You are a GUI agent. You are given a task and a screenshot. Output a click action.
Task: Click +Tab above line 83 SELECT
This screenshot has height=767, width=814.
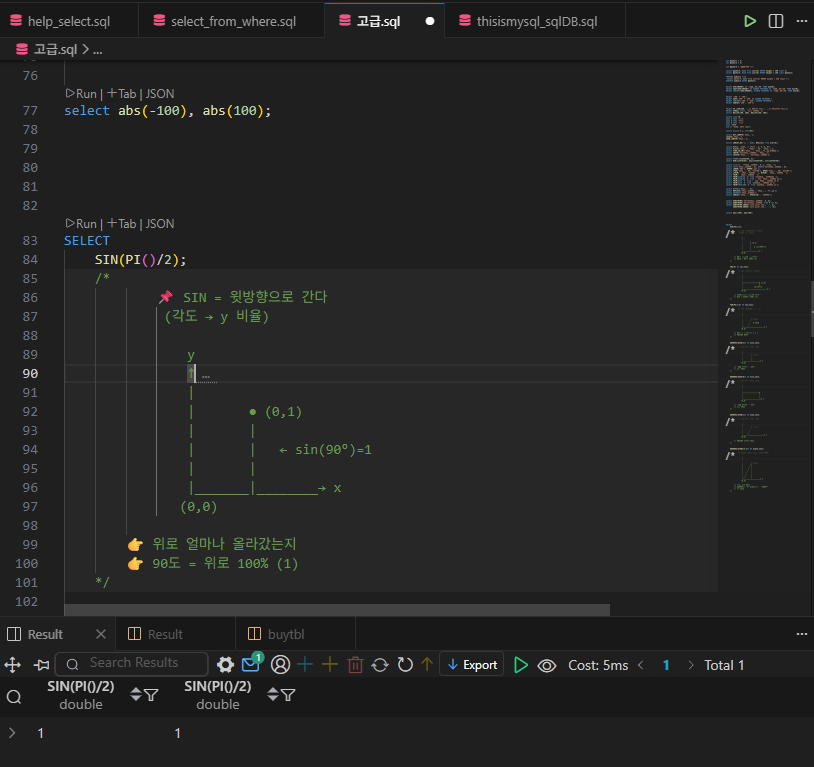tap(122, 223)
